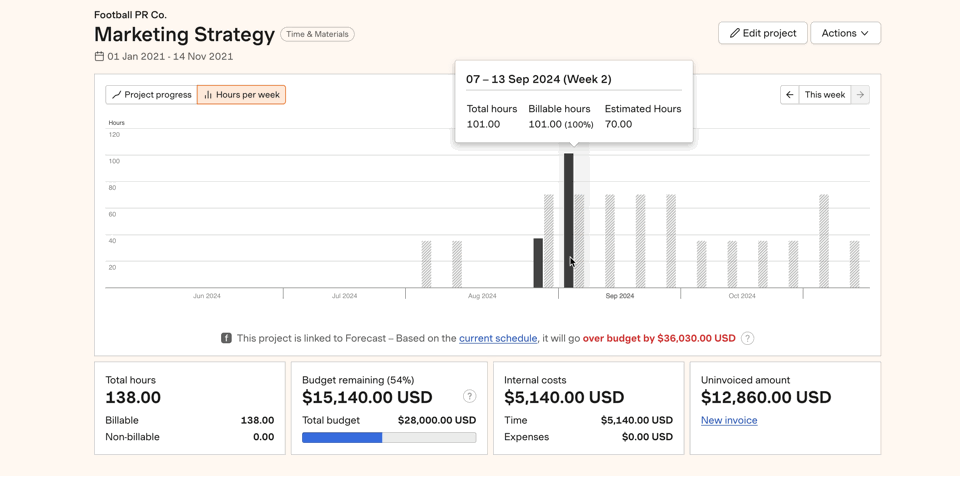Click the Forecast logo icon in notice
The width and height of the screenshot is (960, 496).
tap(226, 339)
